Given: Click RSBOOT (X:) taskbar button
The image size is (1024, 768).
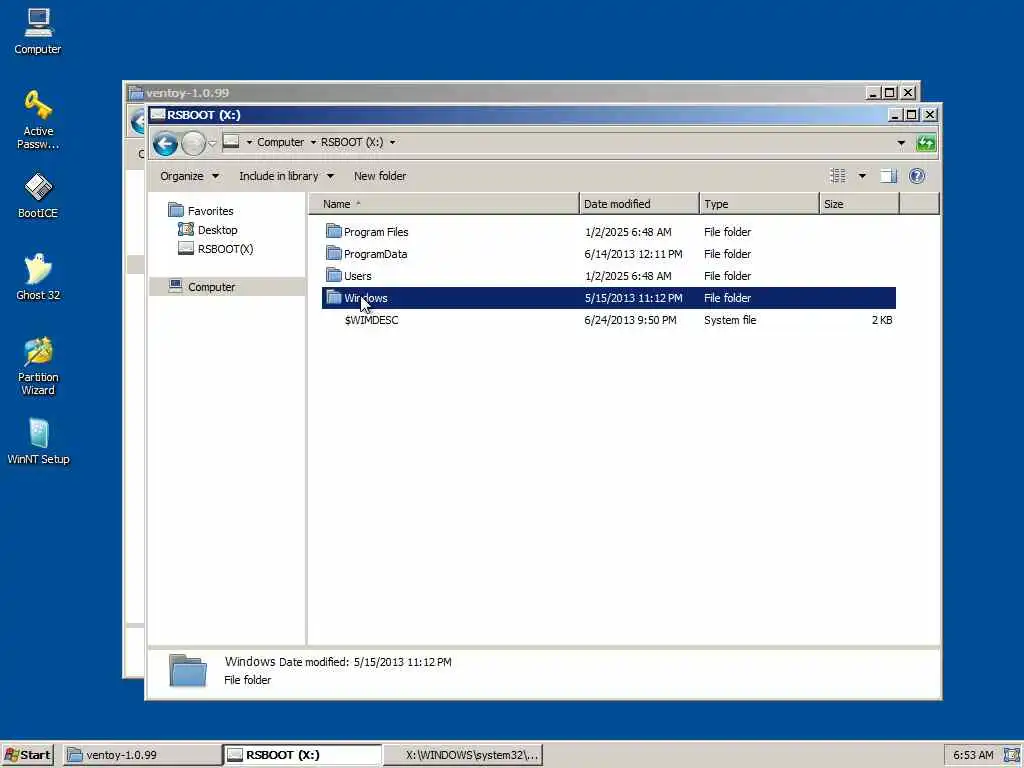Looking at the screenshot, I should coord(302,755).
